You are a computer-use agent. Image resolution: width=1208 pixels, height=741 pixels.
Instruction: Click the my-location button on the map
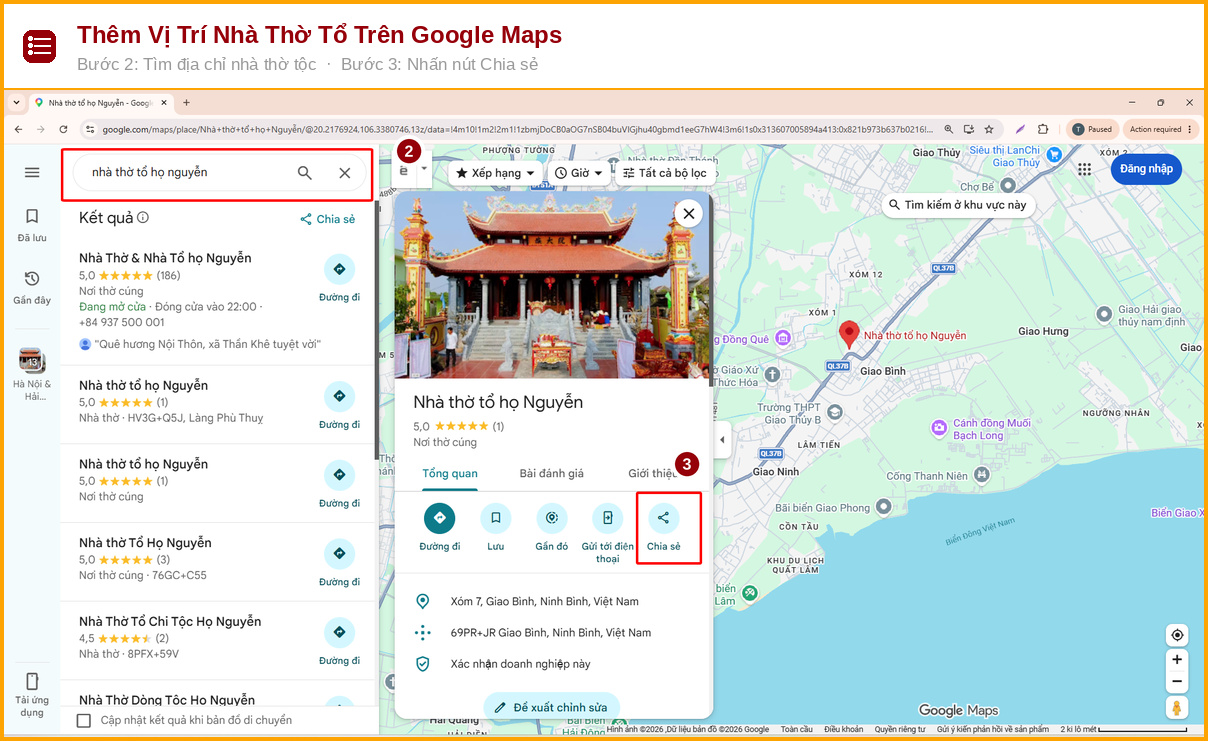[x=1177, y=635]
